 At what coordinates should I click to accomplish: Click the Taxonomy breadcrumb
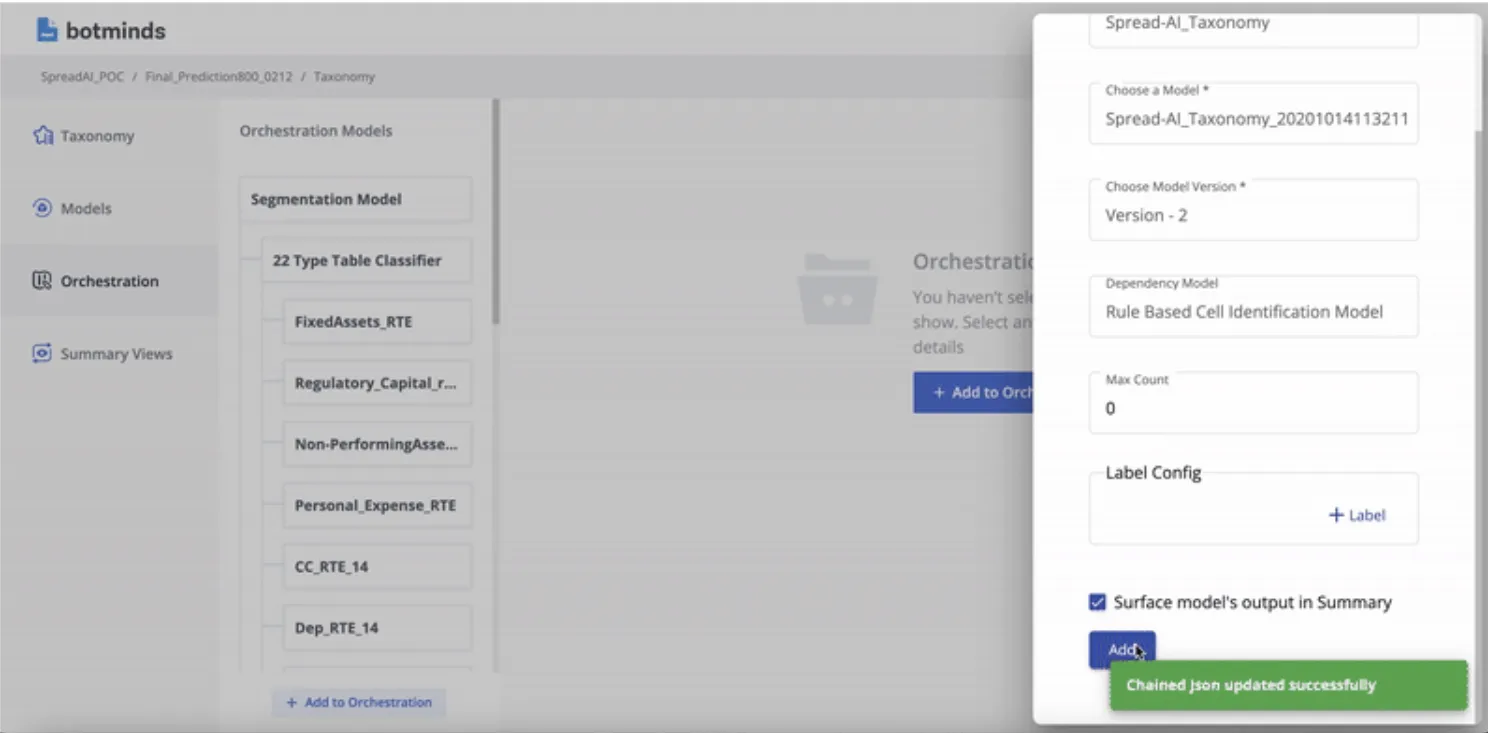pyautogui.click(x=344, y=76)
